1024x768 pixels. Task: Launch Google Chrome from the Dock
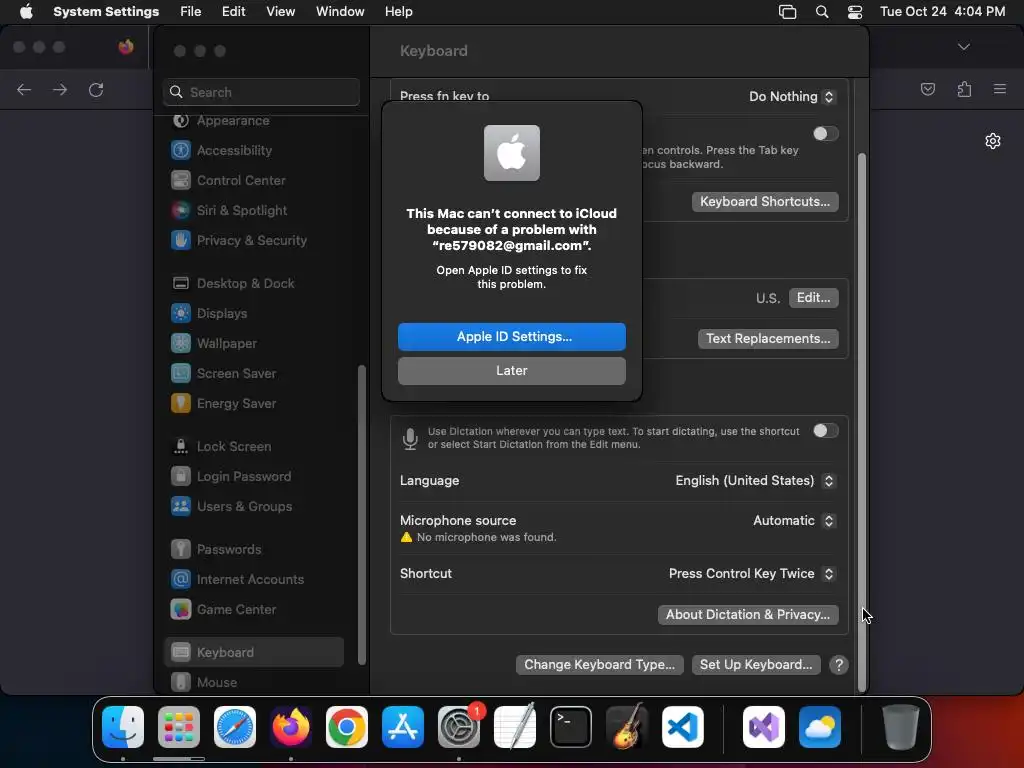(x=347, y=727)
